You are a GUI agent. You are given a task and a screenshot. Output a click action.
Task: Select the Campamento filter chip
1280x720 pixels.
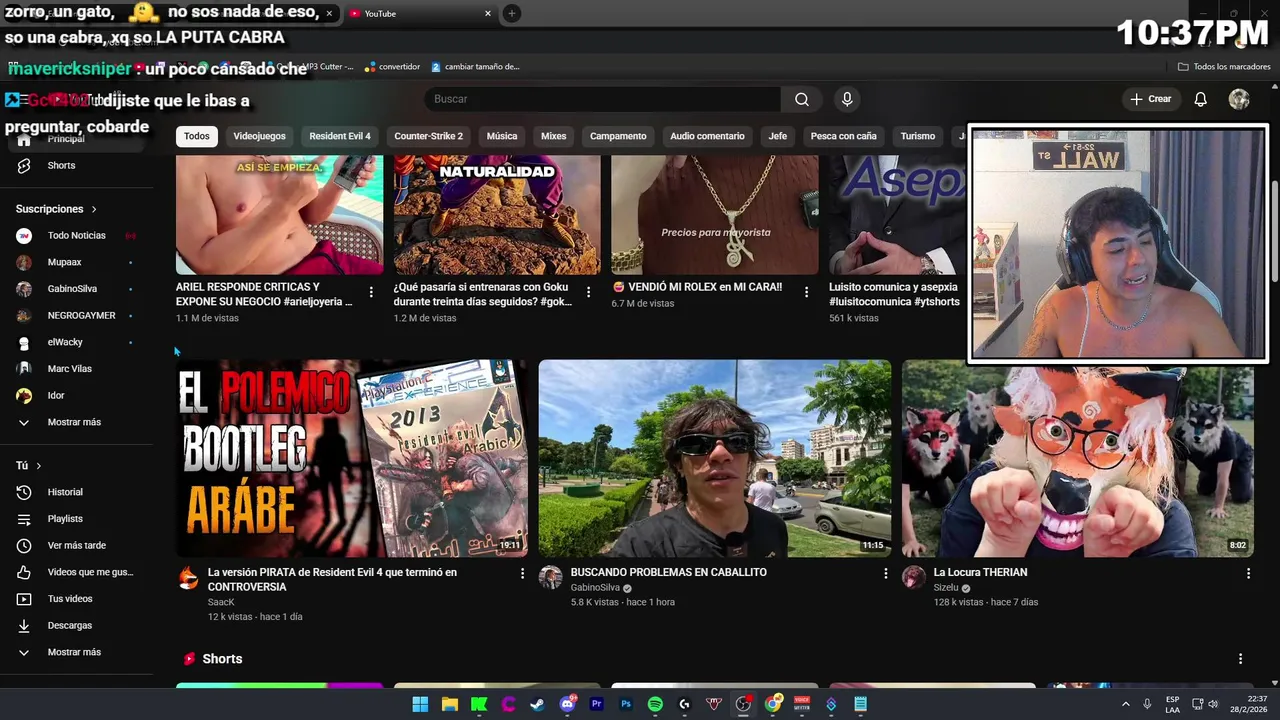point(618,136)
